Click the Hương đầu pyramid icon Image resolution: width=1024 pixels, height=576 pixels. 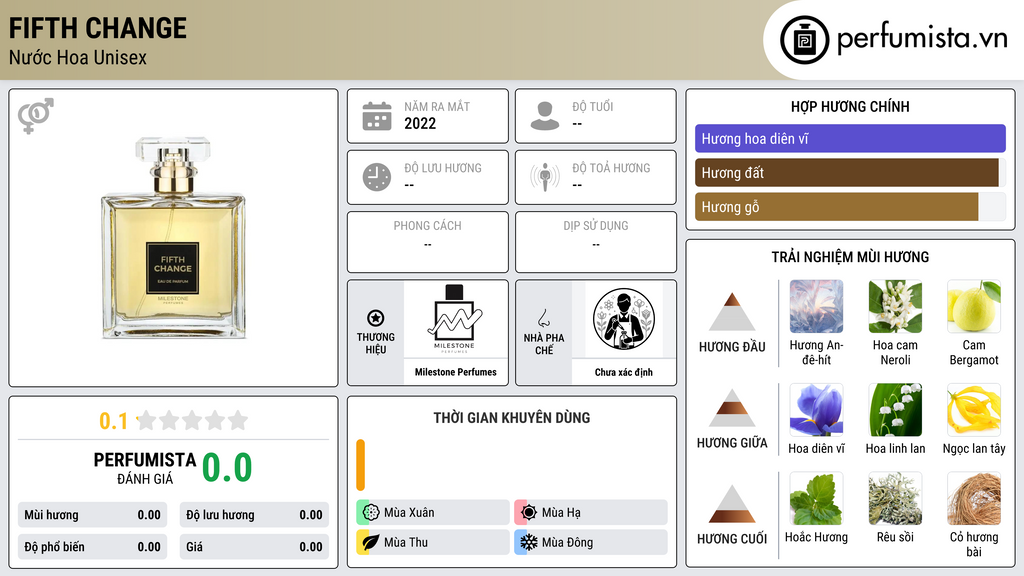[x=732, y=312]
